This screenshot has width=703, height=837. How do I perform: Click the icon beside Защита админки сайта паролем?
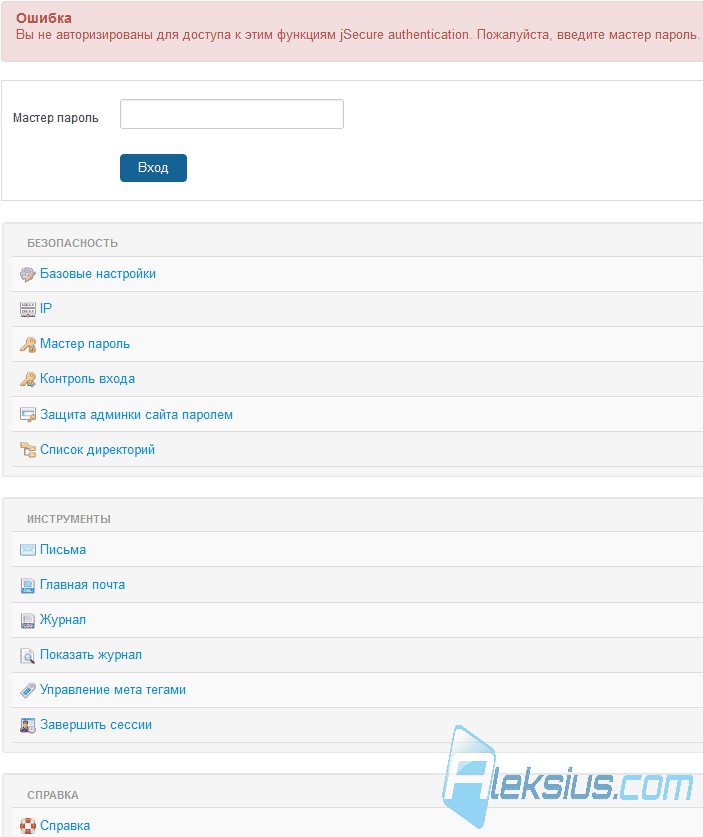tap(27, 415)
